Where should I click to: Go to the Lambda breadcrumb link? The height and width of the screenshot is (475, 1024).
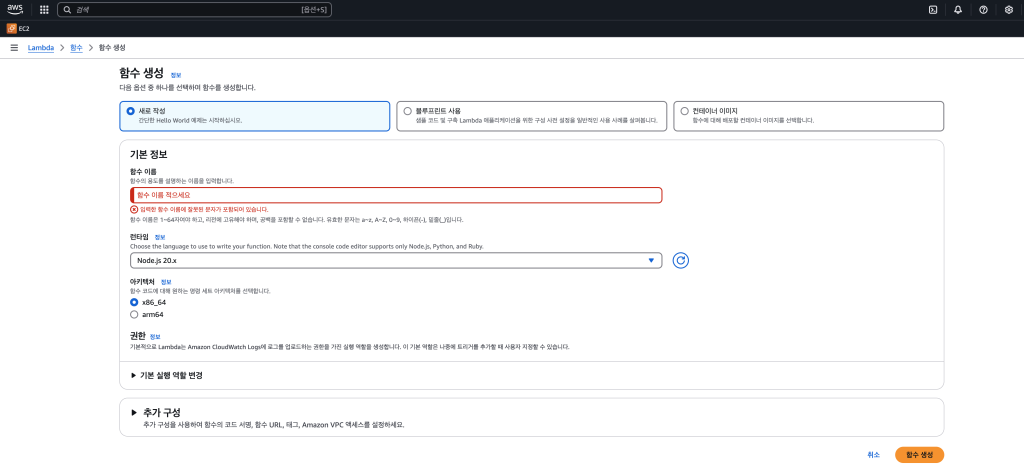click(41, 48)
